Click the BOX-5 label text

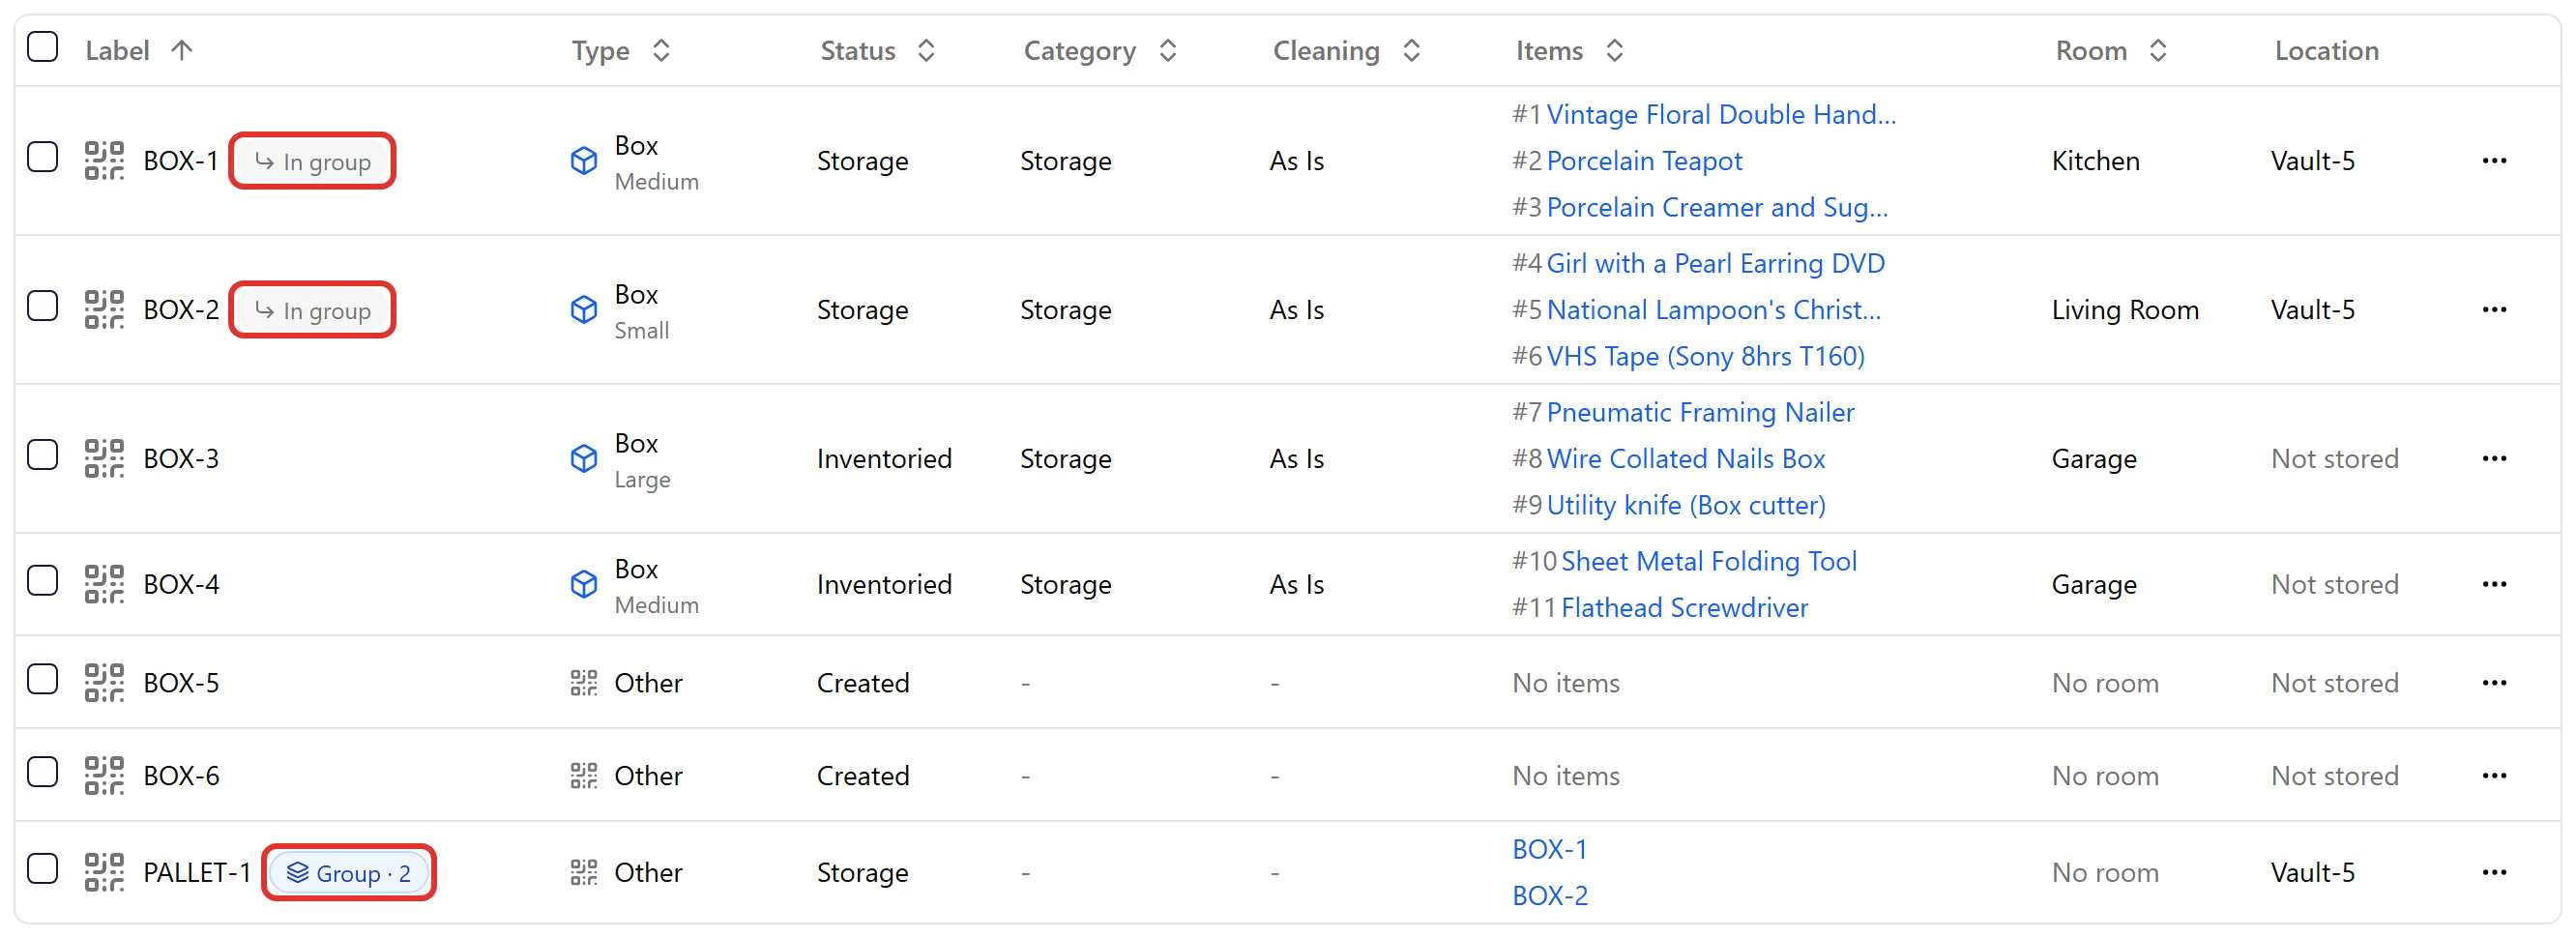tap(181, 682)
